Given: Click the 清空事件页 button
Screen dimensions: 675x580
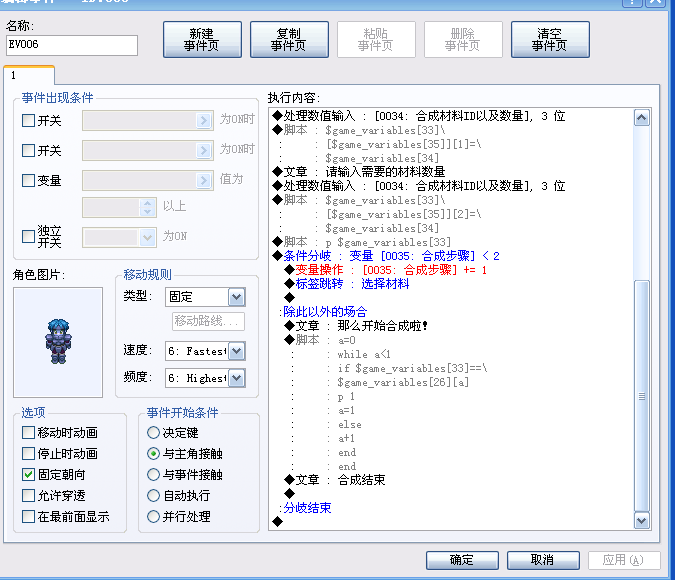Looking at the screenshot, I should [550, 40].
